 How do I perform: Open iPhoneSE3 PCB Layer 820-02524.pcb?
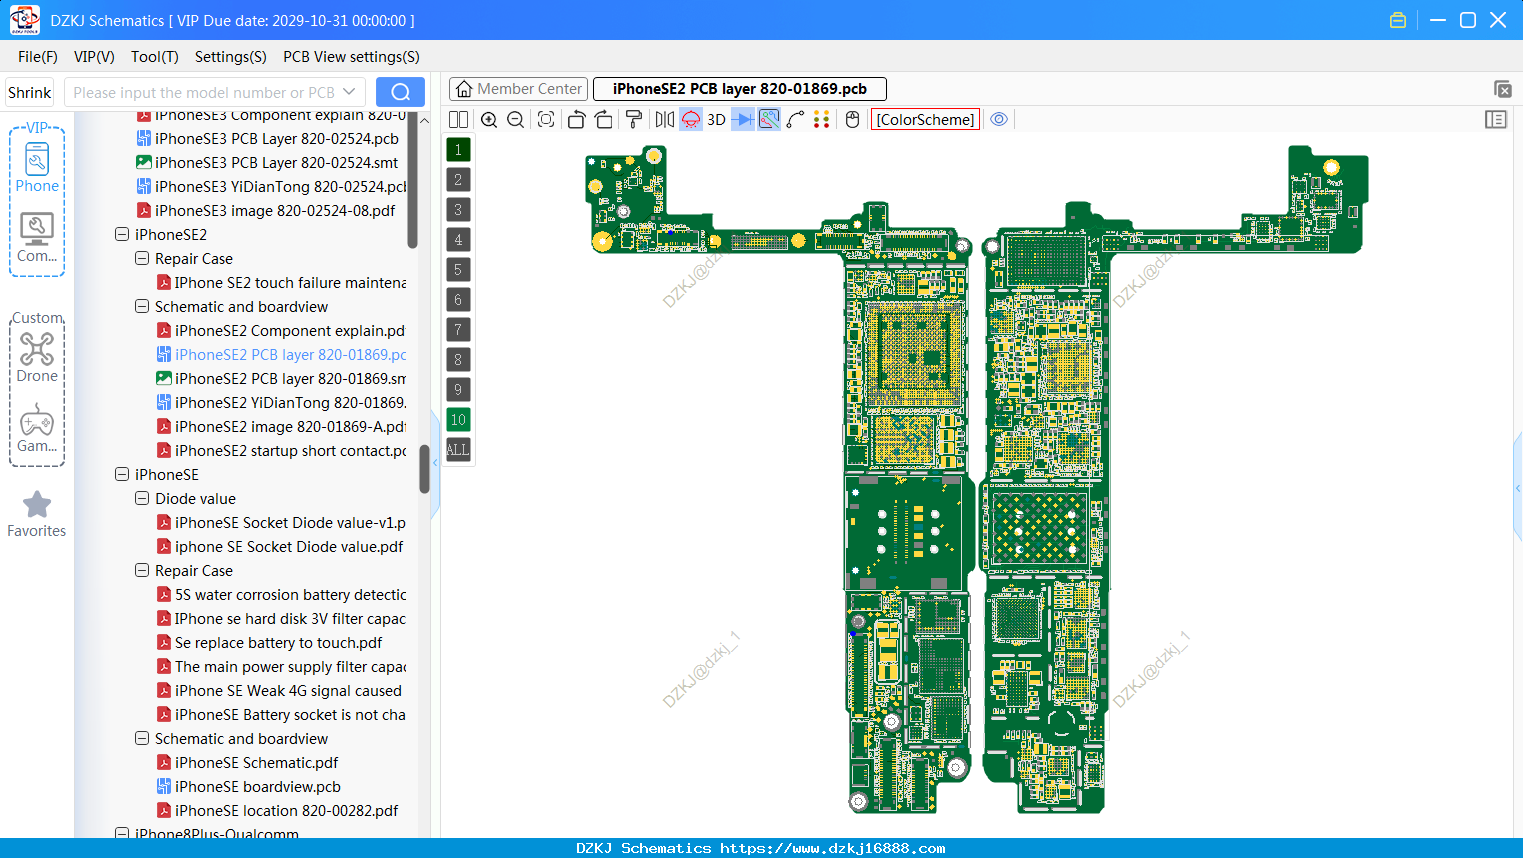(268, 138)
